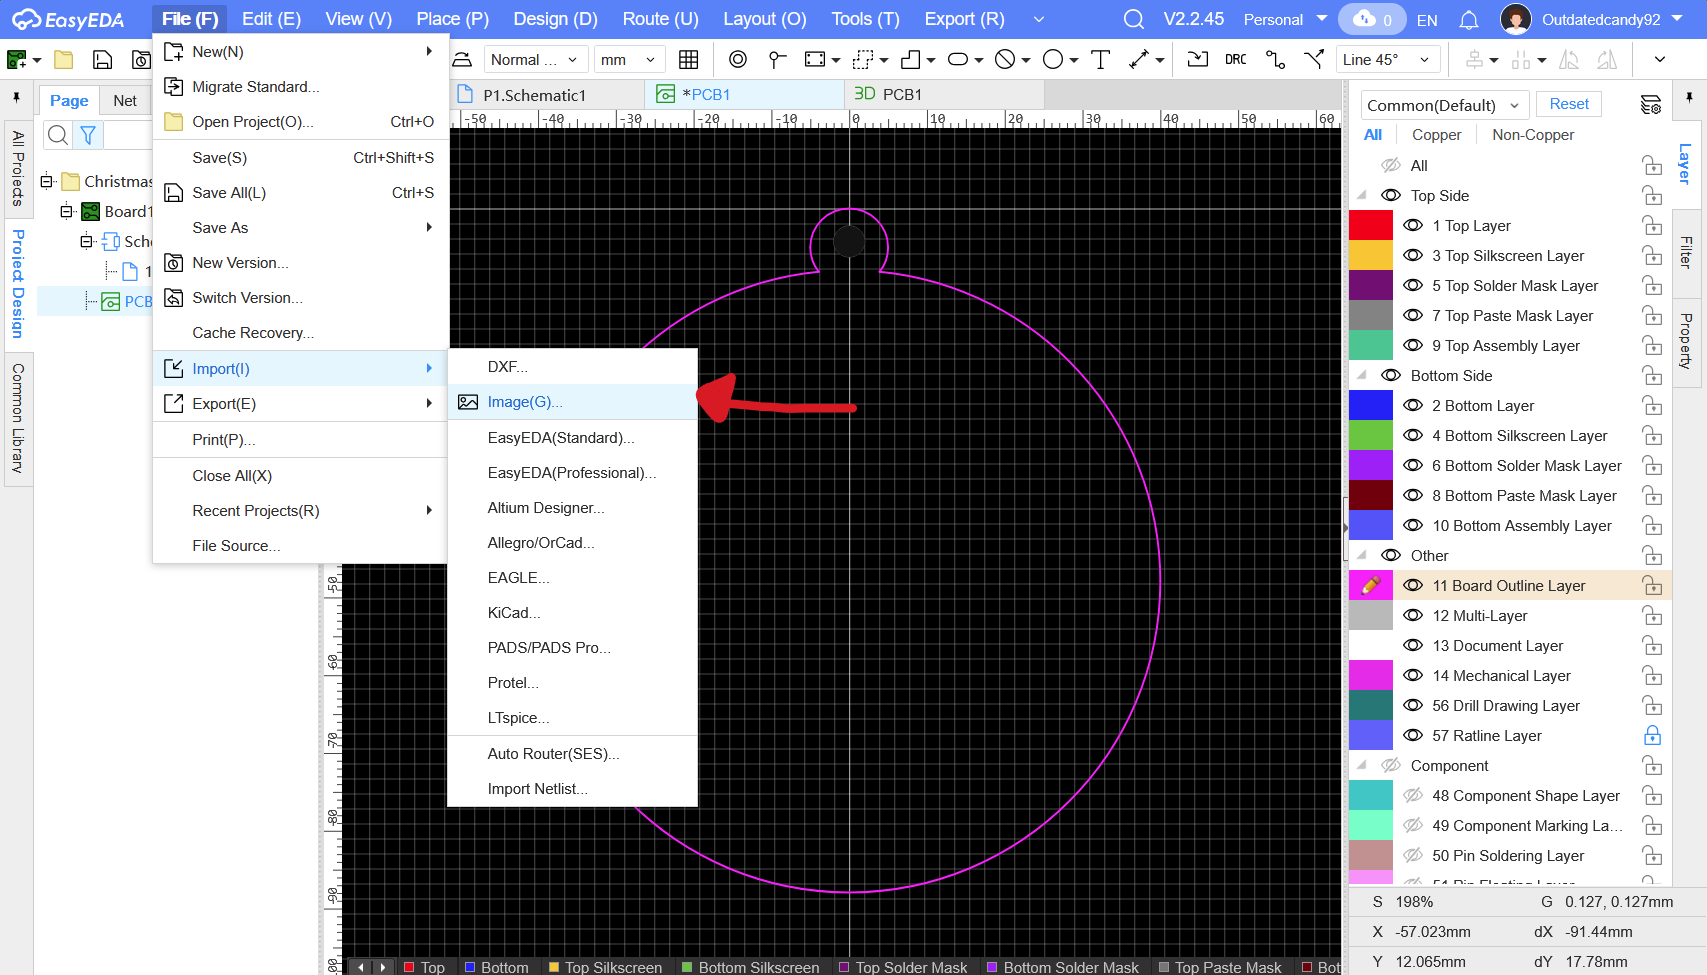Click the Via placement tool icon
This screenshot has height=975, width=1707.
click(738, 60)
